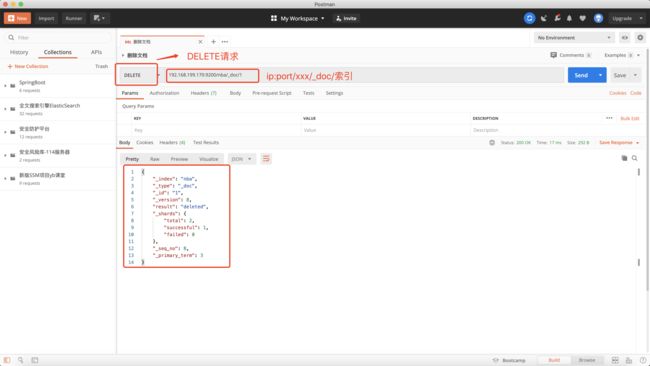This screenshot has width=650, height=366.
Task: Open the Save Response dropdown
Action: 619,143
